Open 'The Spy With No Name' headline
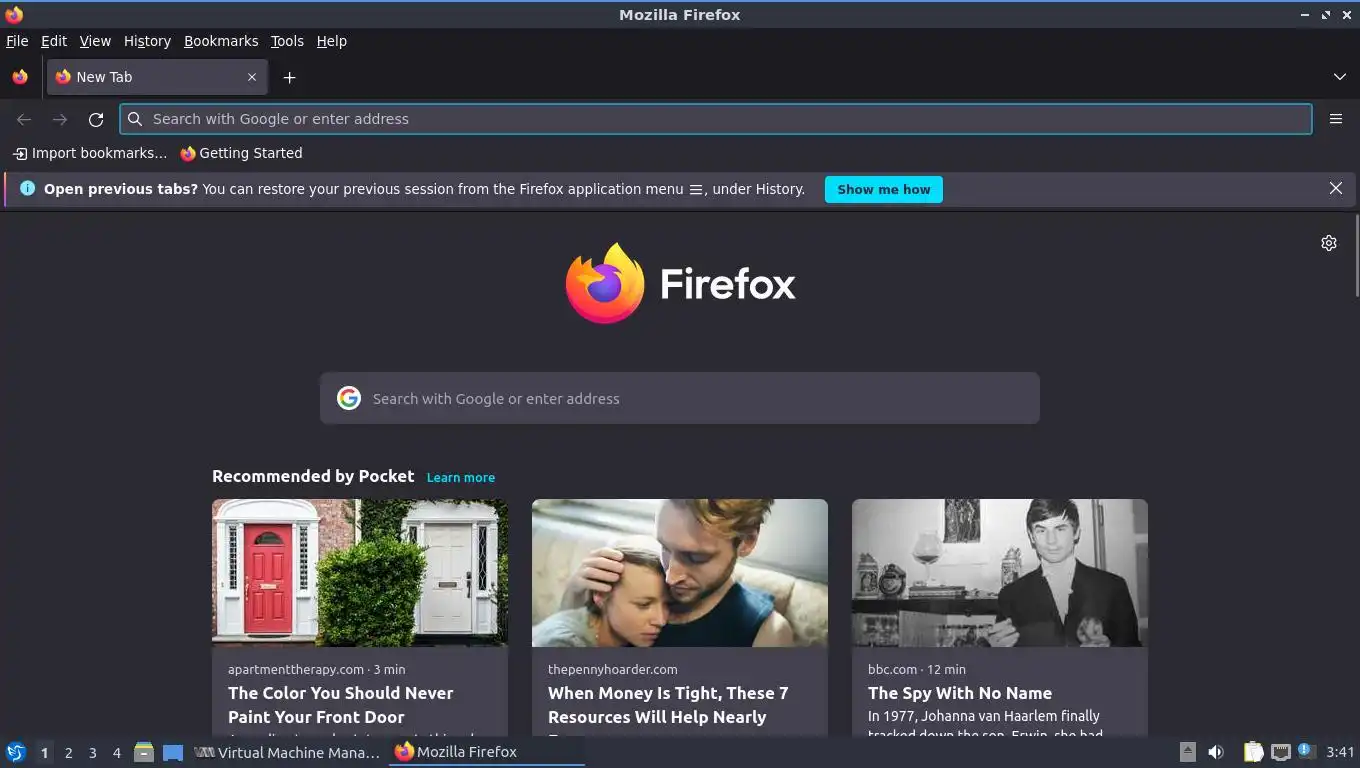This screenshot has width=1360, height=768. (x=960, y=693)
